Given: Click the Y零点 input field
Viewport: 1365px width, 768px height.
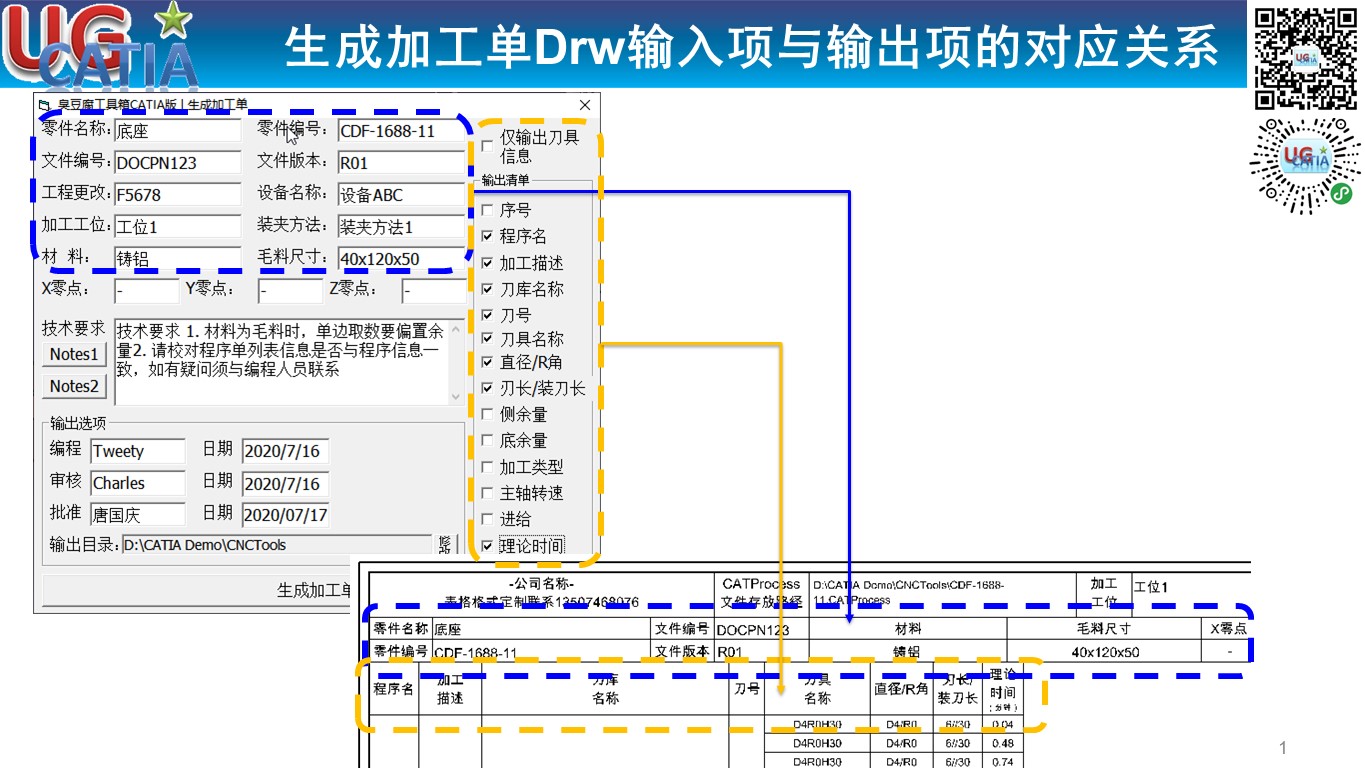Looking at the screenshot, I should point(290,291).
